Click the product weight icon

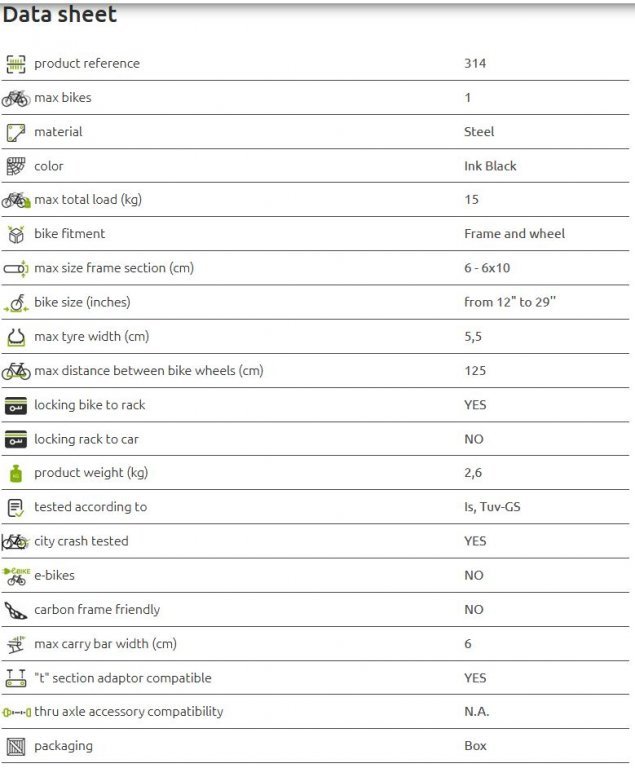coord(16,473)
